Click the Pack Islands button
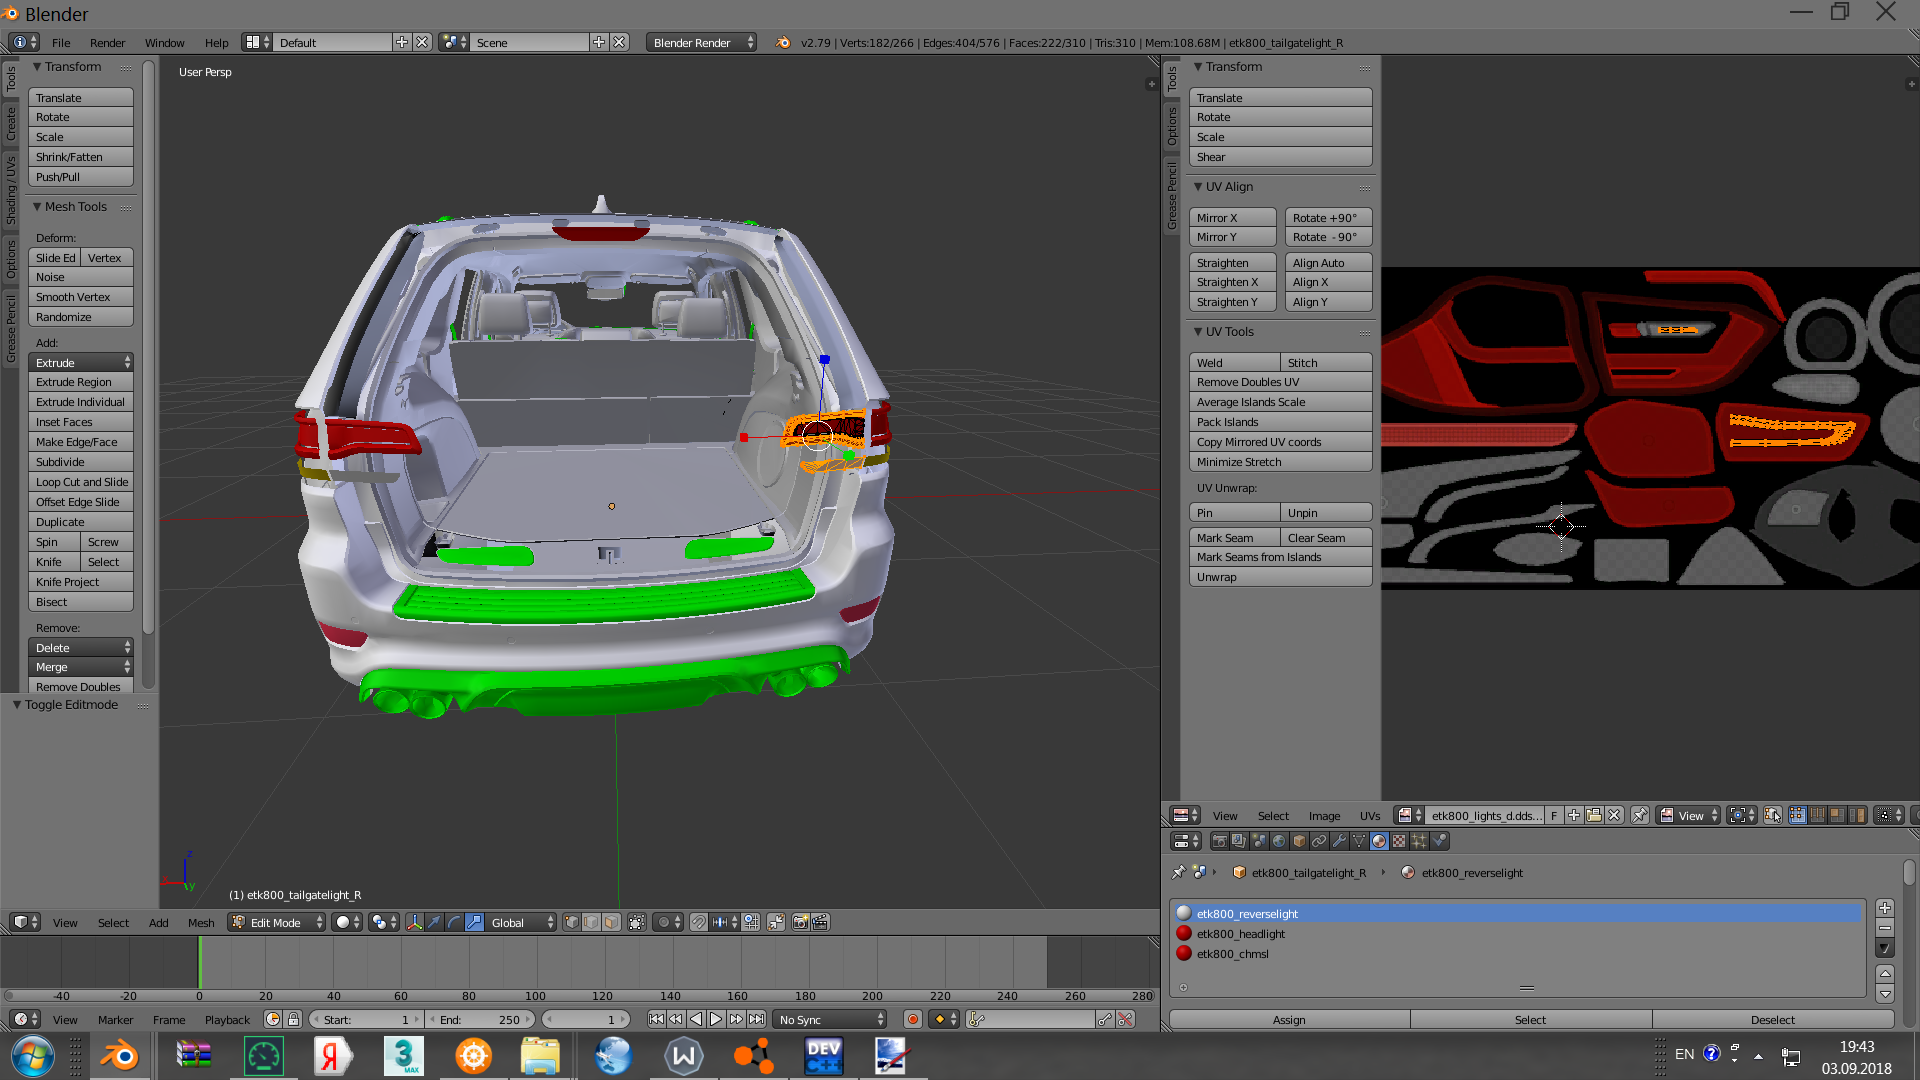The width and height of the screenshot is (1920, 1080). coord(1280,422)
